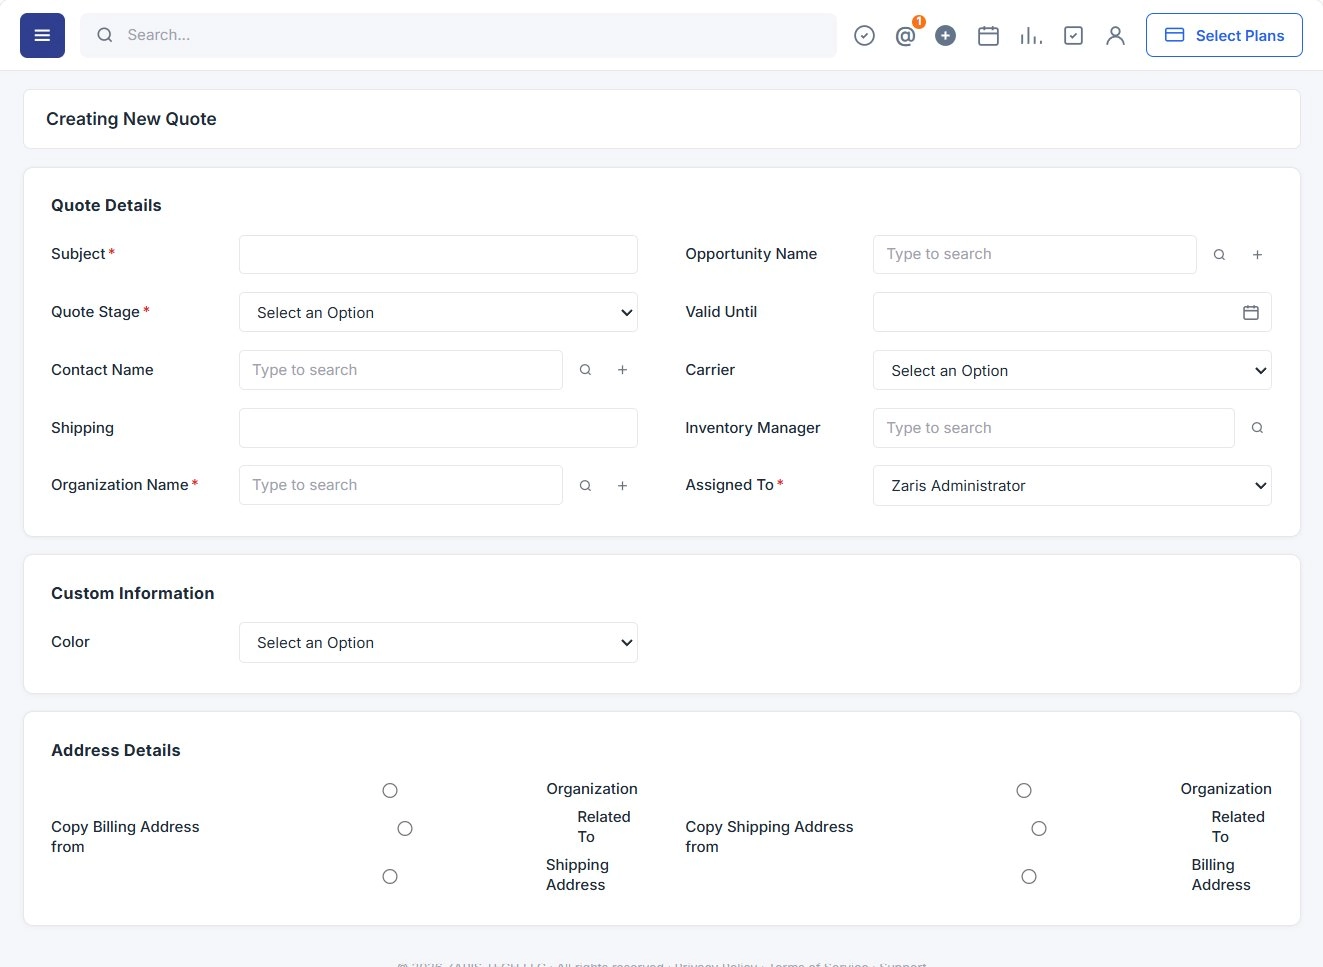Click the Opportunity Name search field
The image size is (1323, 967).
[1035, 254]
